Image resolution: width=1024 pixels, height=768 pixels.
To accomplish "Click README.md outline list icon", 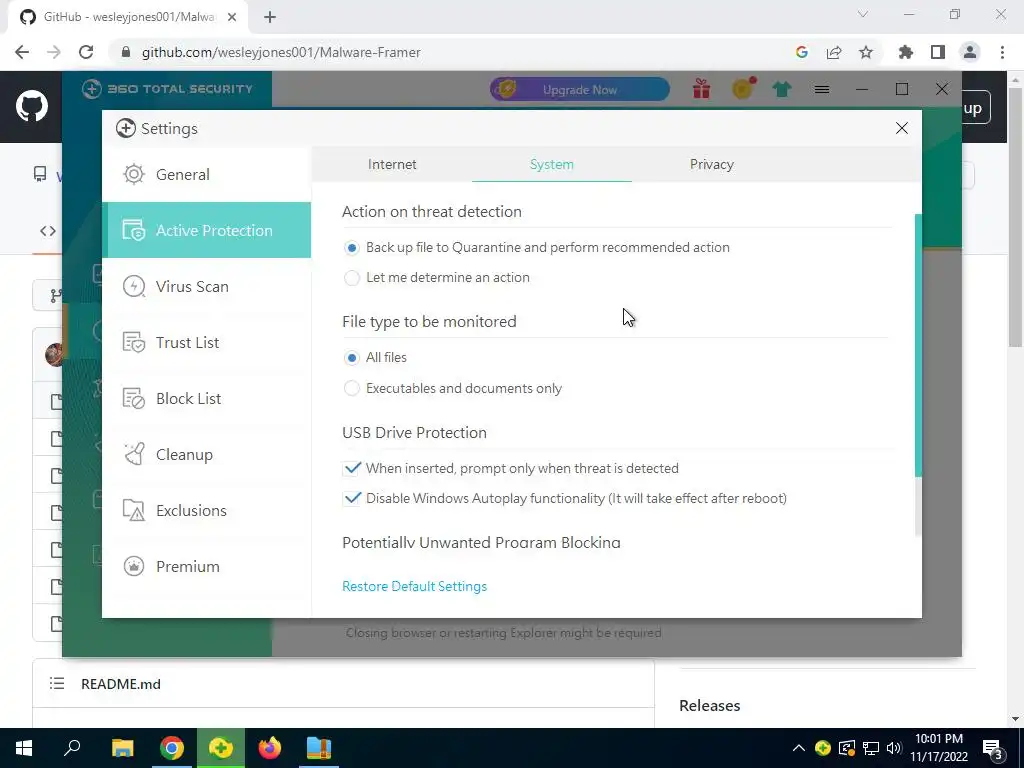I will pos(57,684).
